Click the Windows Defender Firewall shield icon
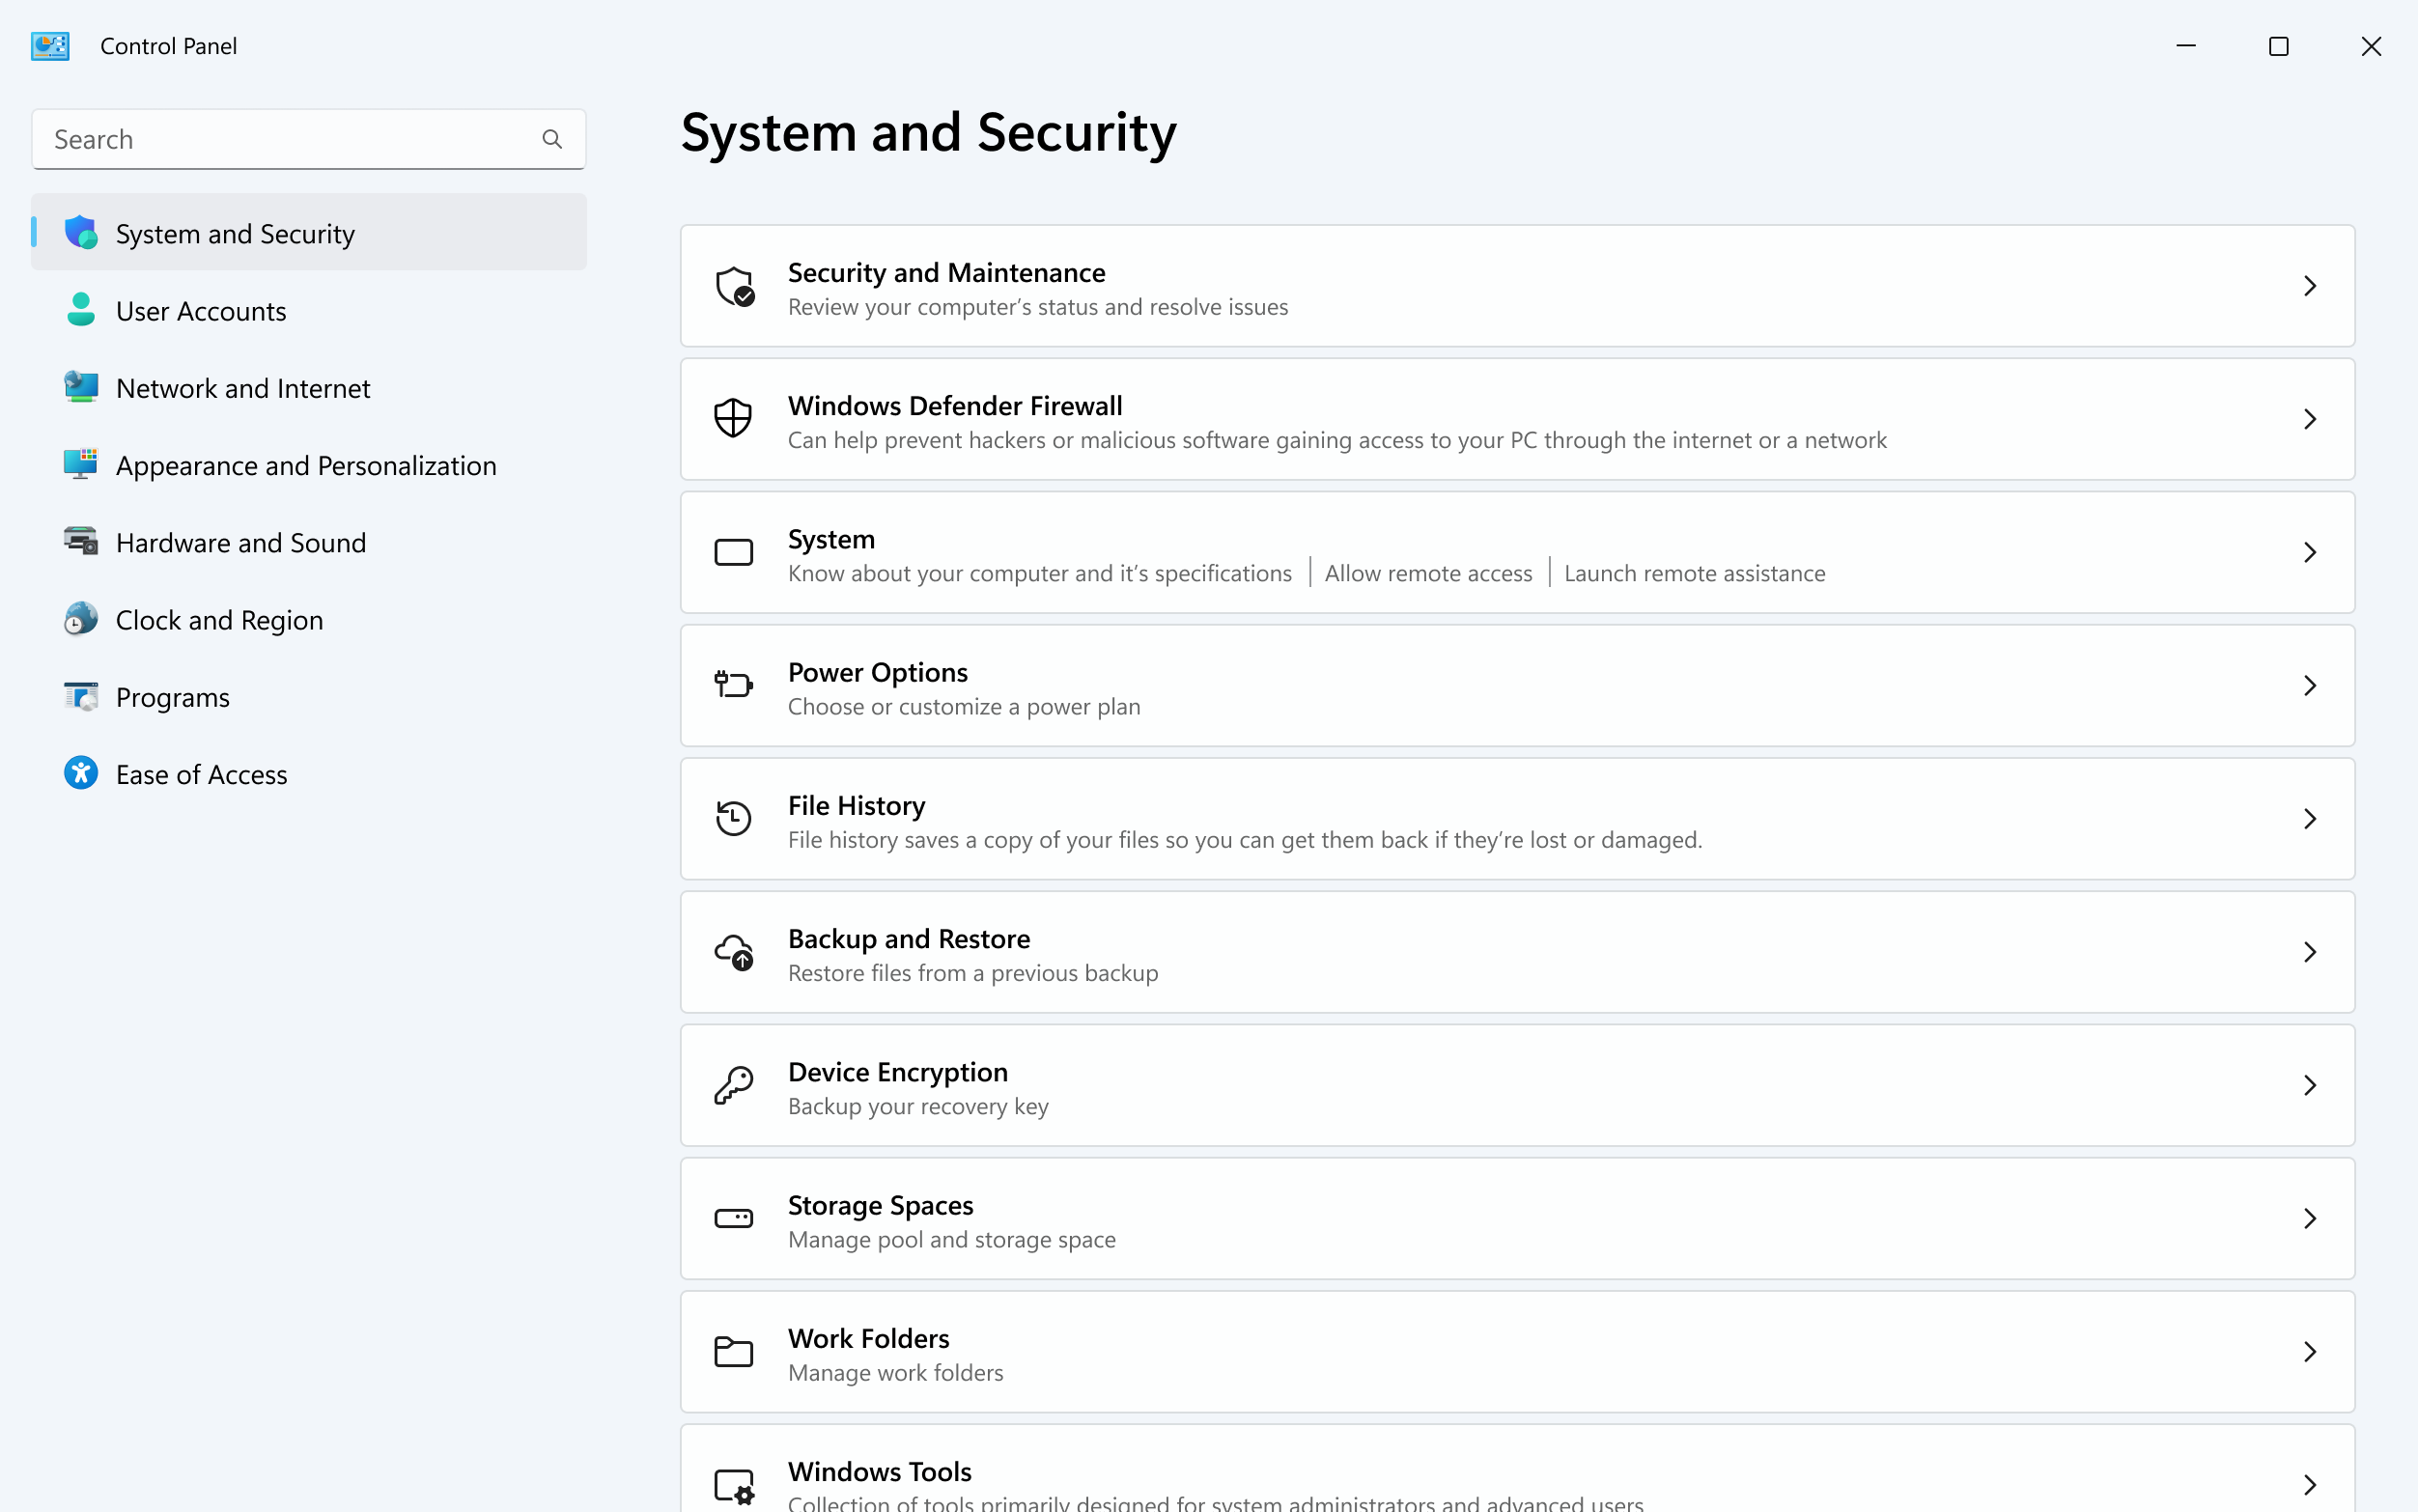Viewport: 2418px width, 1512px height. tap(733, 419)
